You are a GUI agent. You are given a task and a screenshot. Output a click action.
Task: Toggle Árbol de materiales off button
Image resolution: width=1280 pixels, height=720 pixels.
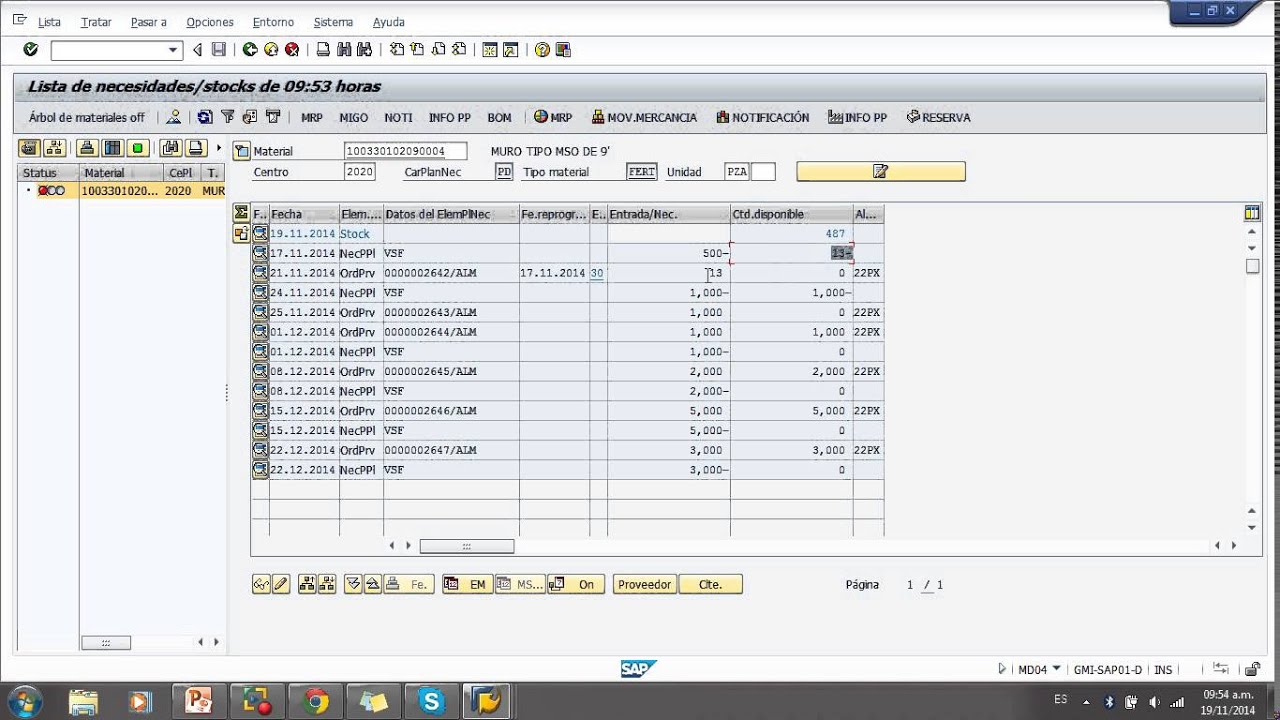pos(86,117)
